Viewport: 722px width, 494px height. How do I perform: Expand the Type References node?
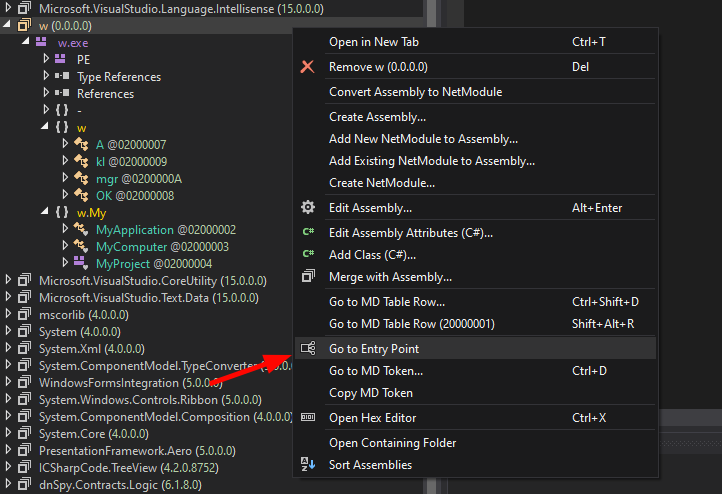(x=46, y=76)
